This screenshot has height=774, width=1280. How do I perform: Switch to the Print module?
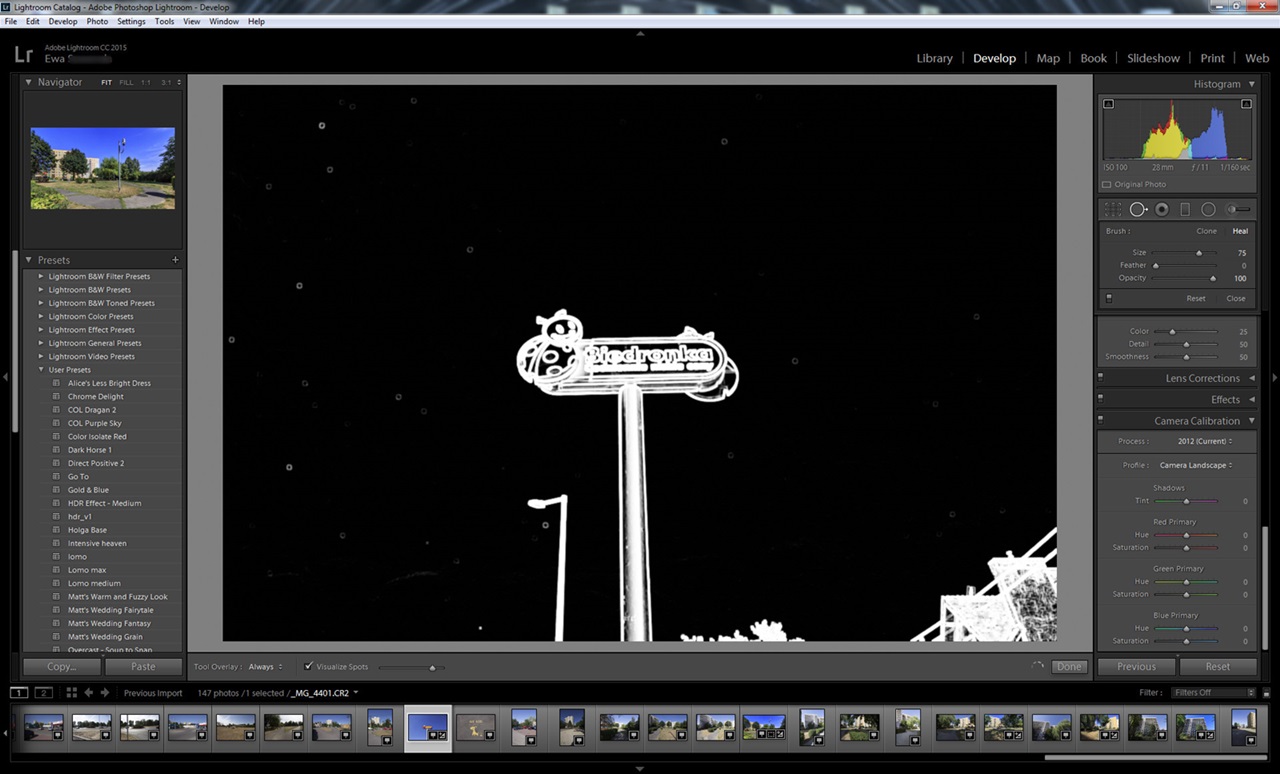(x=1212, y=58)
